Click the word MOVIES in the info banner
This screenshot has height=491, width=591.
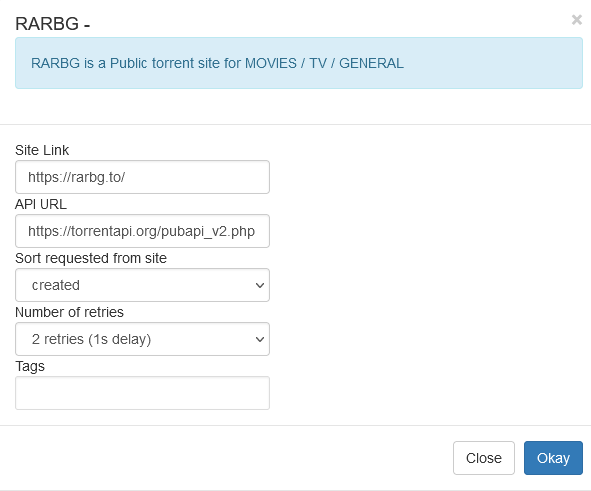271,63
